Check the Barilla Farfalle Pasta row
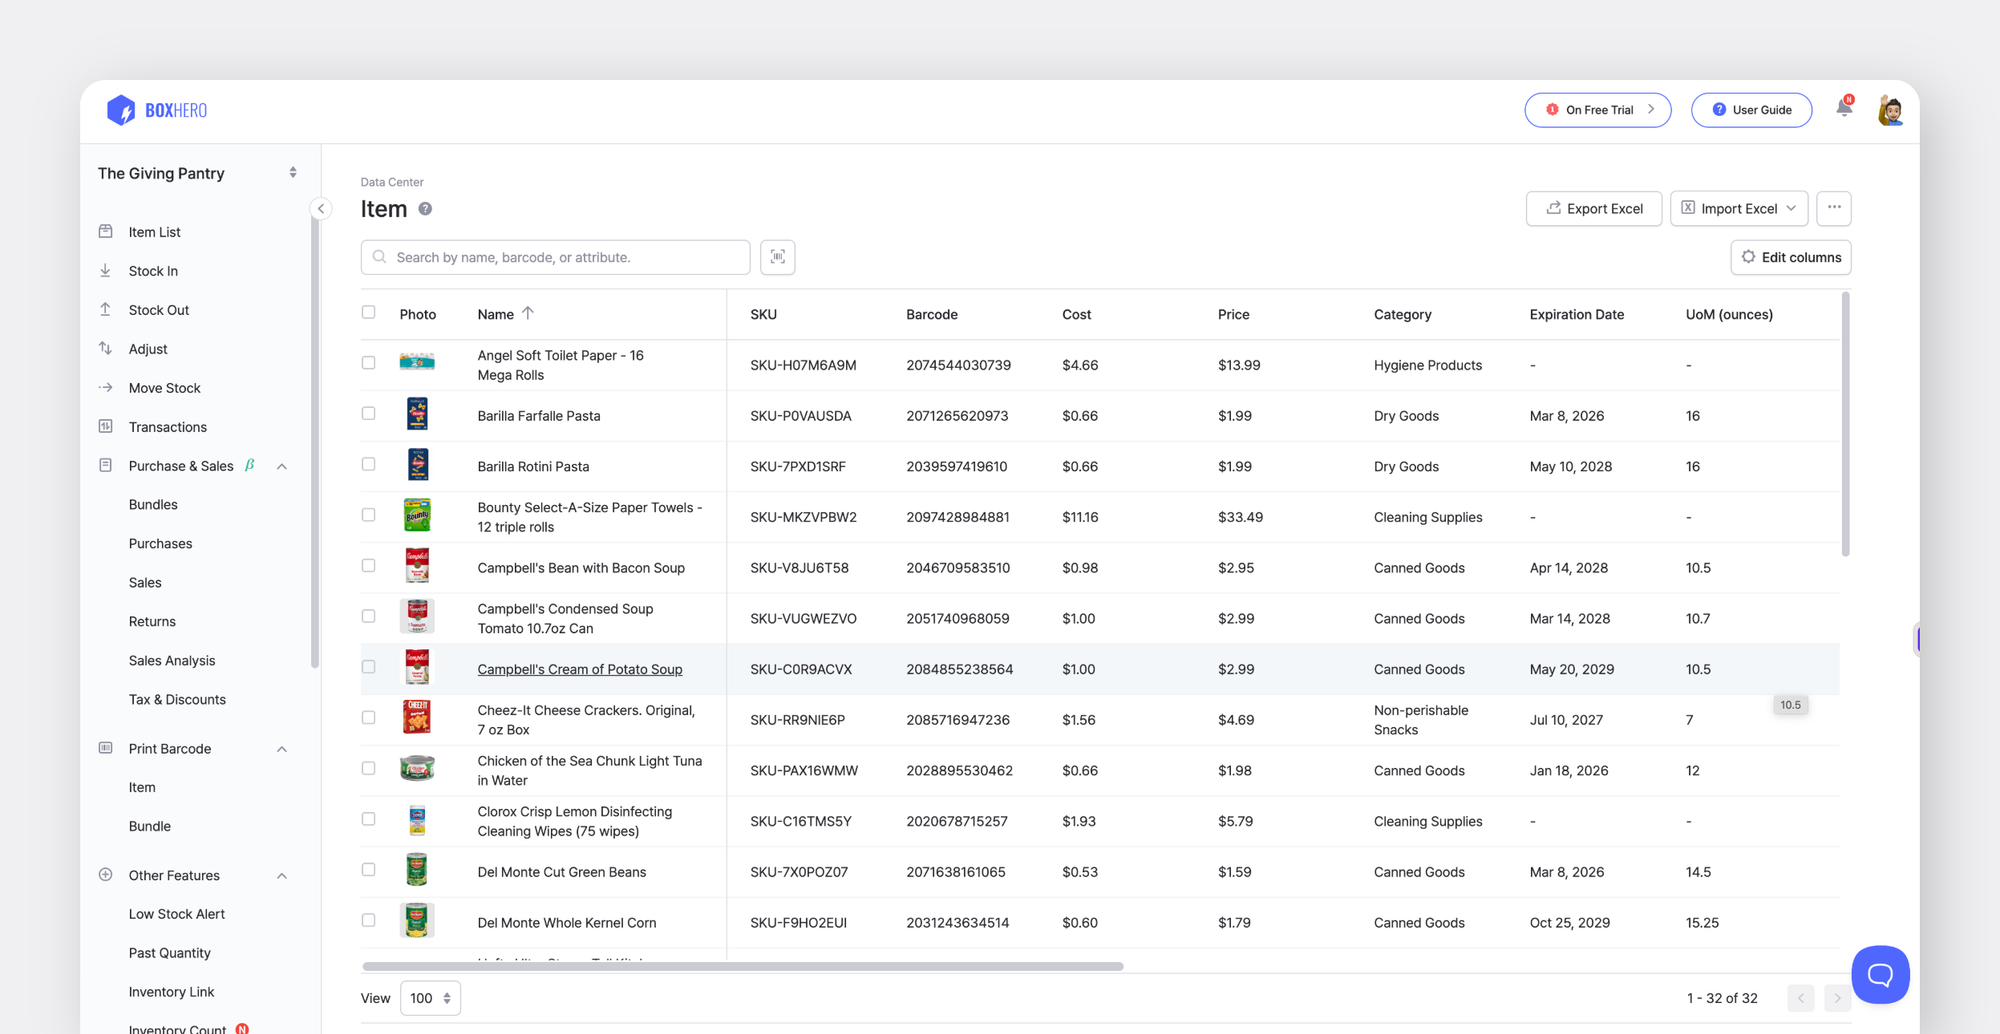 point(368,412)
